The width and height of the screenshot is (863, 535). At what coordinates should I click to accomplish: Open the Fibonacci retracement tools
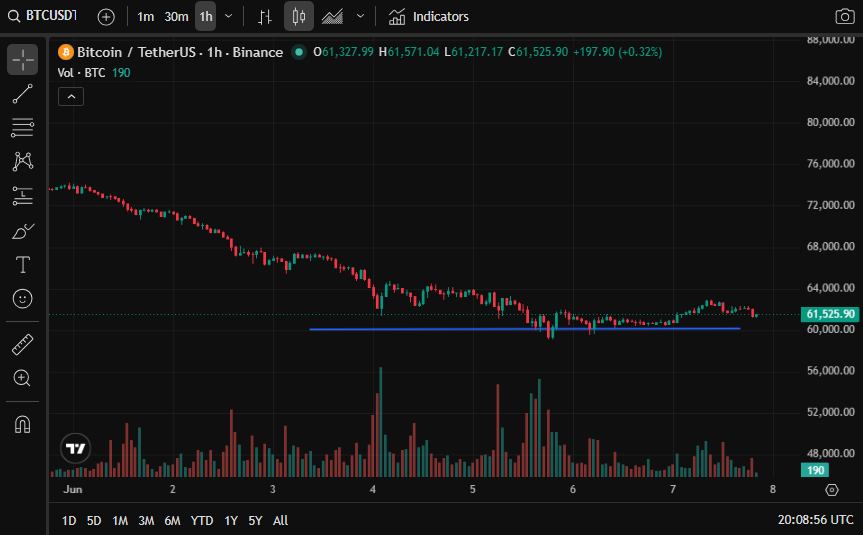tap(23, 128)
